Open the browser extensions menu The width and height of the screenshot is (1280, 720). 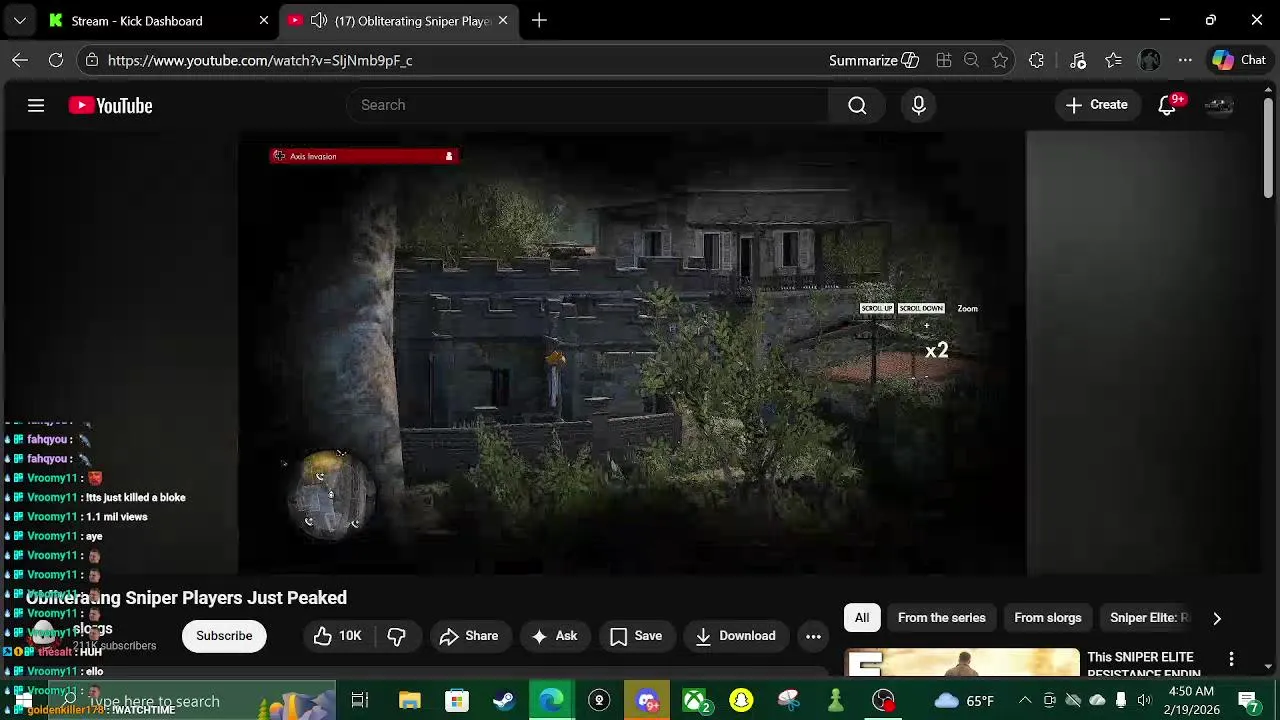click(1036, 60)
